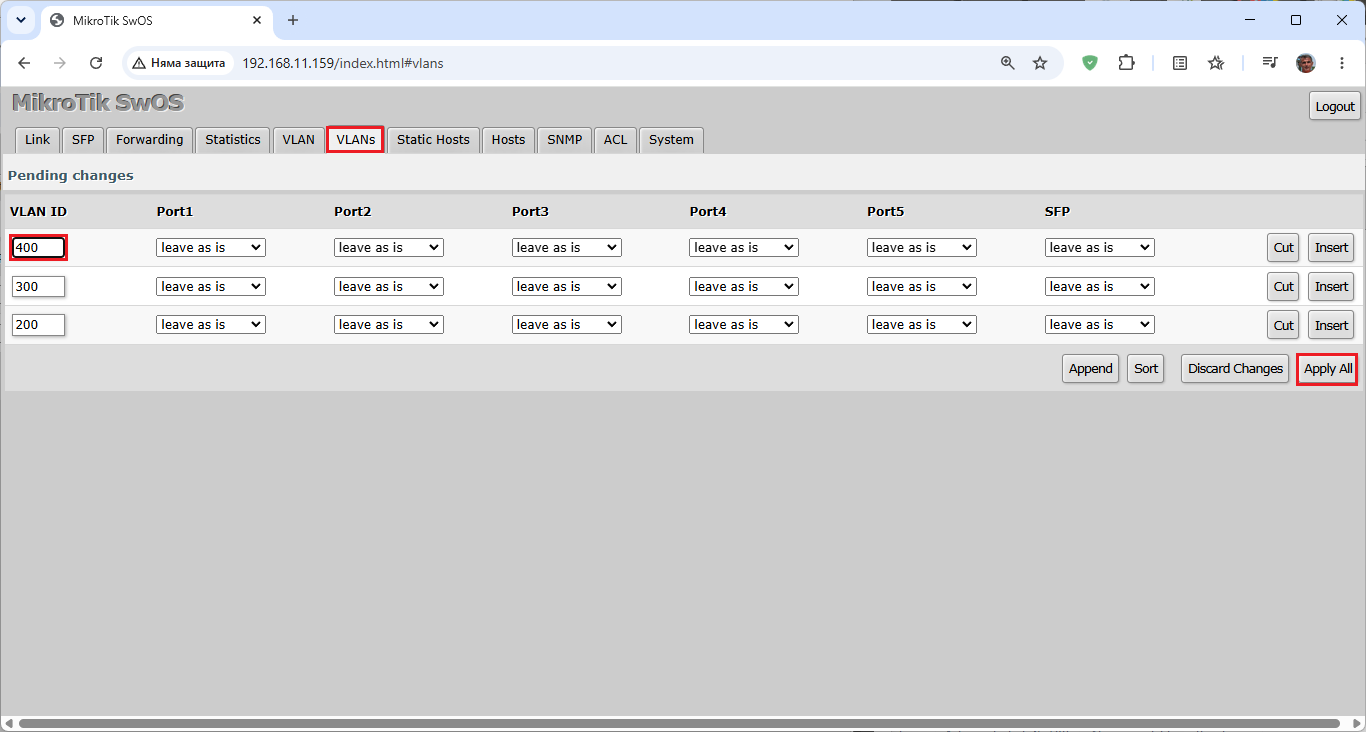View site info for the "Няма защита" warning
Image resolution: width=1366 pixels, height=732 pixels.
pyautogui.click(x=179, y=63)
